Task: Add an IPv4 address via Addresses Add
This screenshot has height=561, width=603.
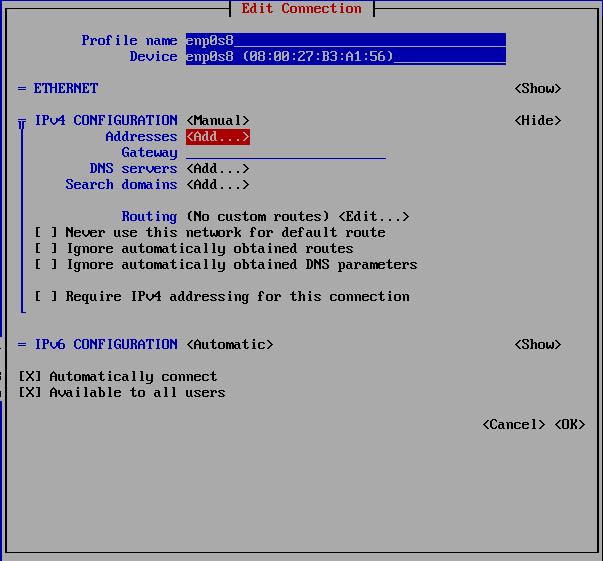Action: tap(218, 137)
